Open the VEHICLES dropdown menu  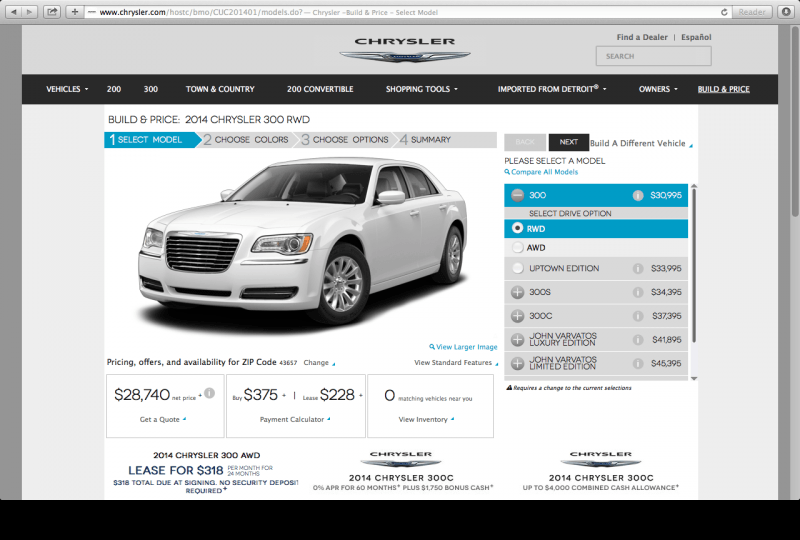pos(67,89)
